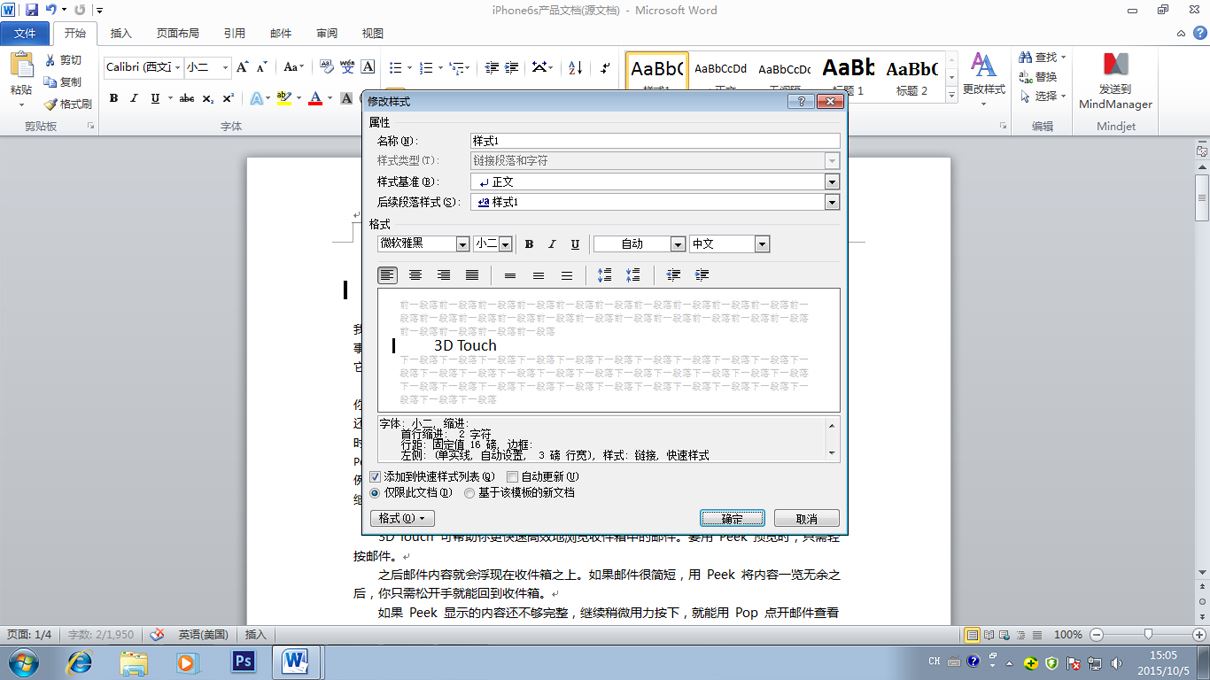Open the ribbon font size dropdown
Viewport: 1210px width, 680px height.
[225, 67]
